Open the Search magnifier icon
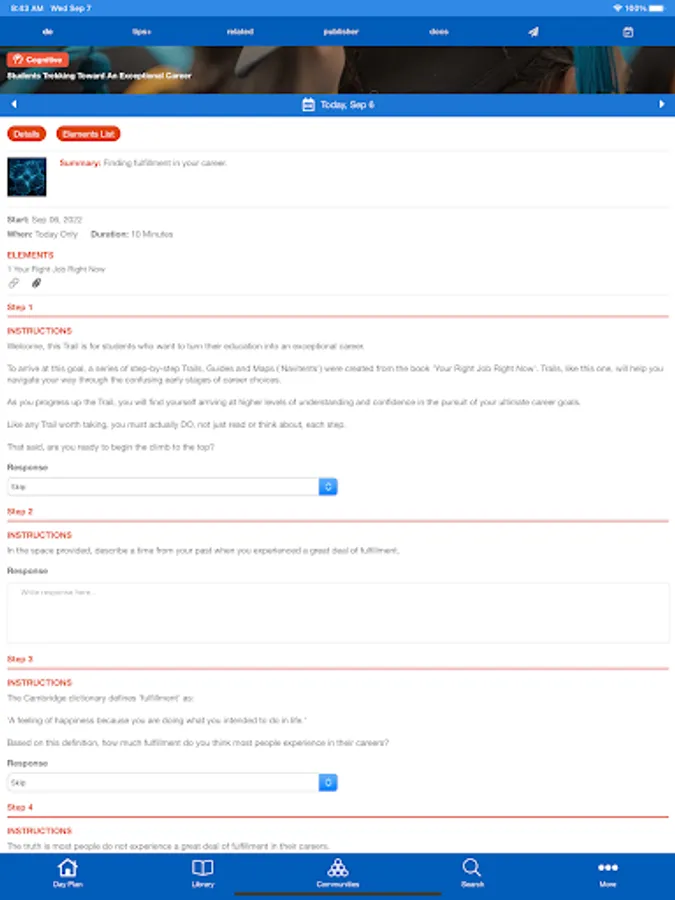 pyautogui.click(x=472, y=867)
